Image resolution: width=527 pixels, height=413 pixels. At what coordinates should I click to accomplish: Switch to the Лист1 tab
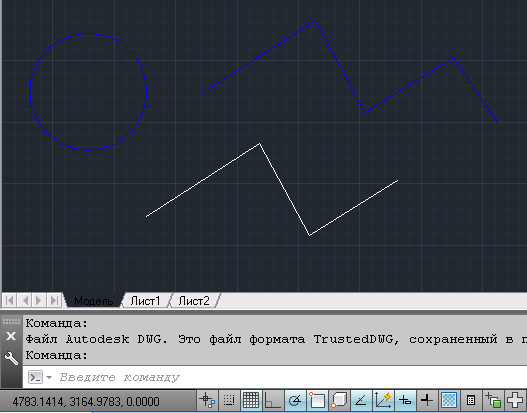point(146,301)
